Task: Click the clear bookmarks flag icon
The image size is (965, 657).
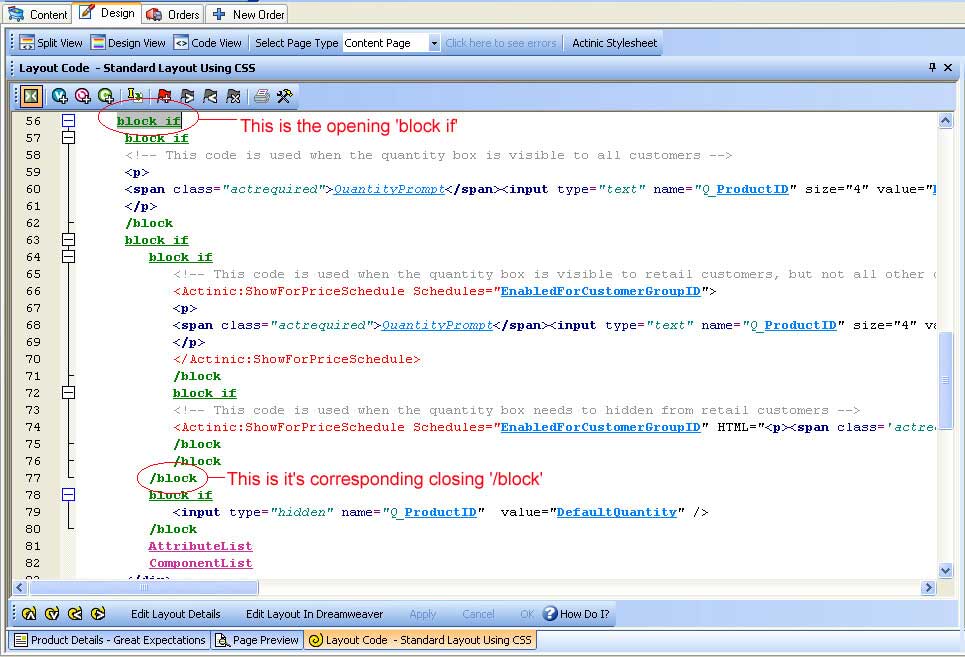Action: tap(233, 96)
